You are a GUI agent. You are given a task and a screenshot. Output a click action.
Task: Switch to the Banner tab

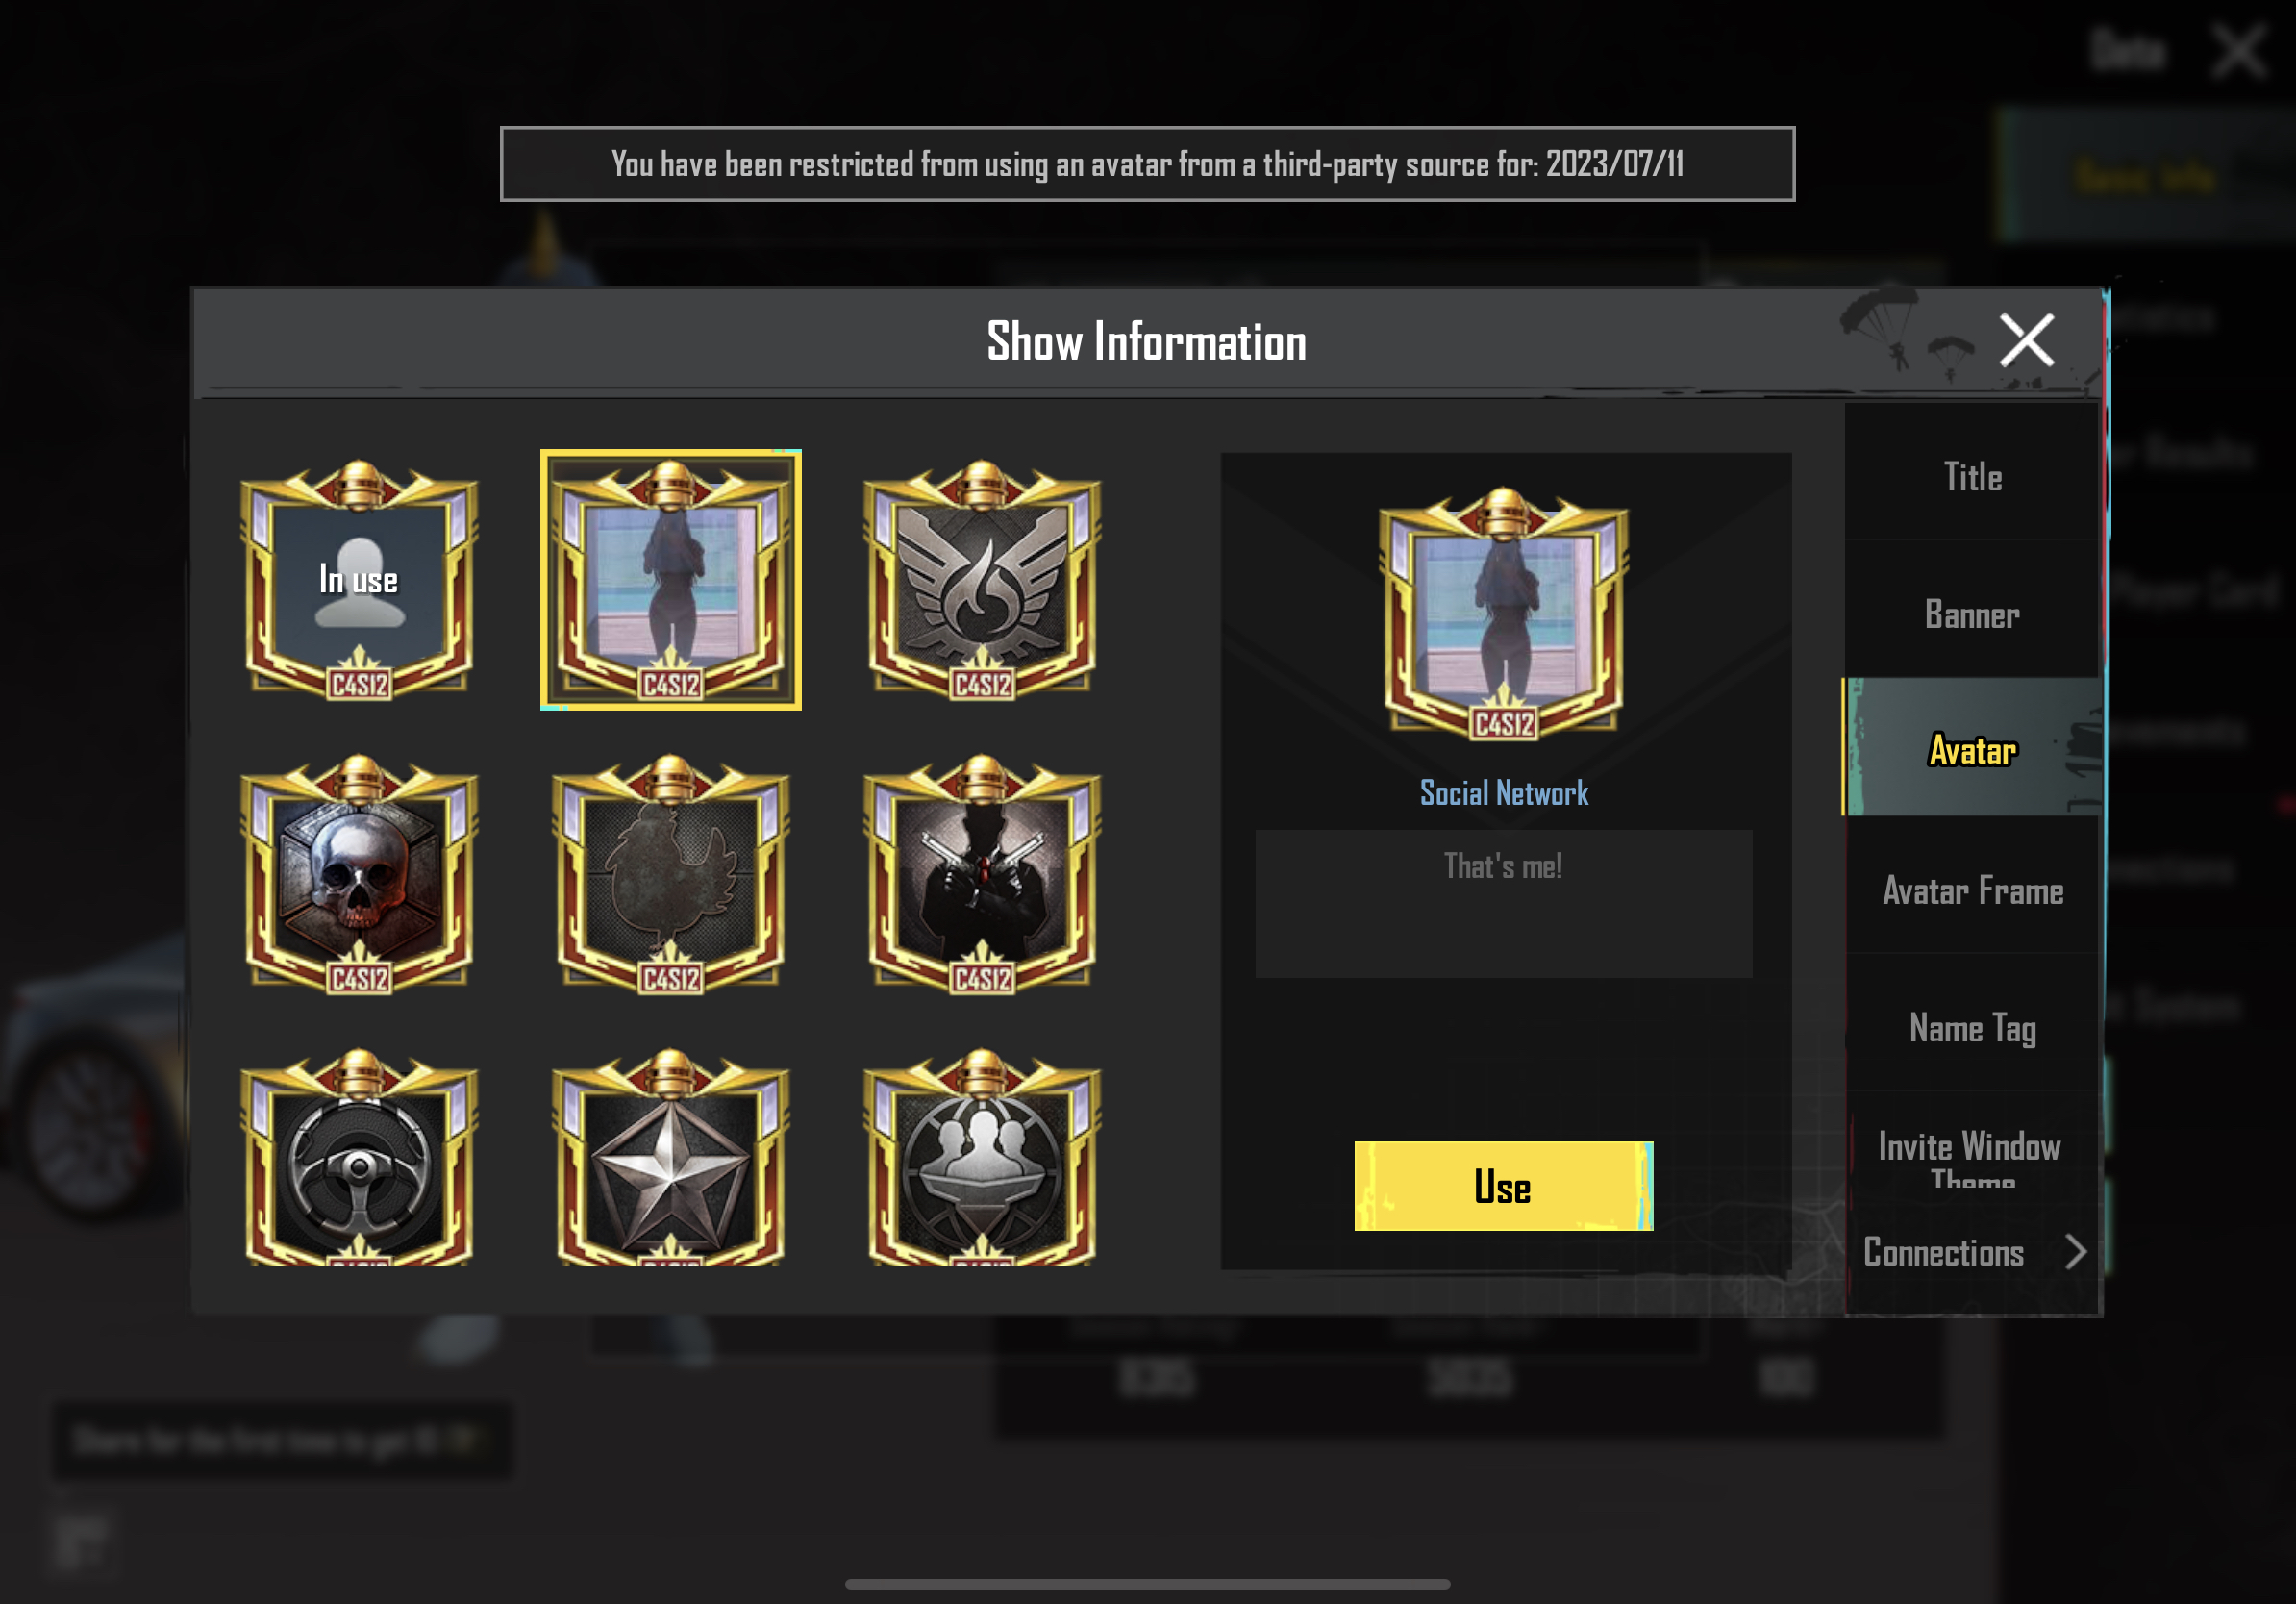point(1972,614)
